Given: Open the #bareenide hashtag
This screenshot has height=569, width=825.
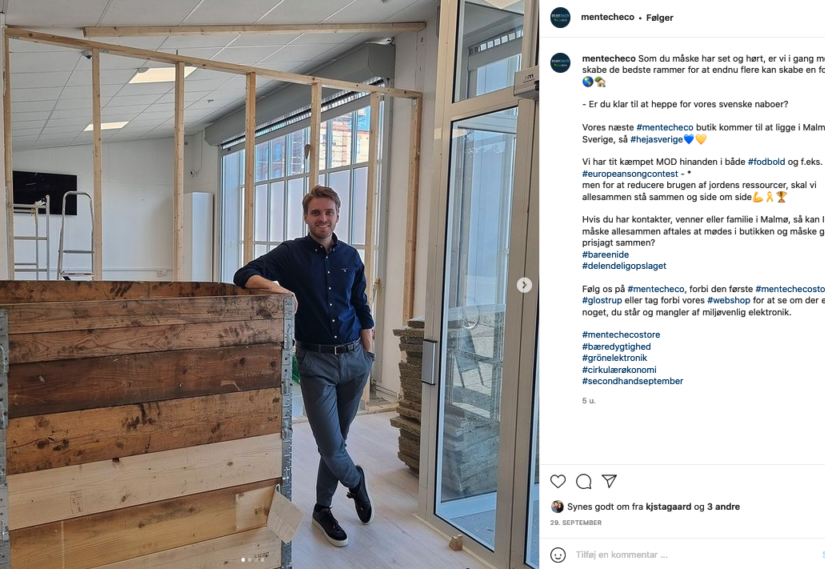Looking at the screenshot, I should point(606,254).
